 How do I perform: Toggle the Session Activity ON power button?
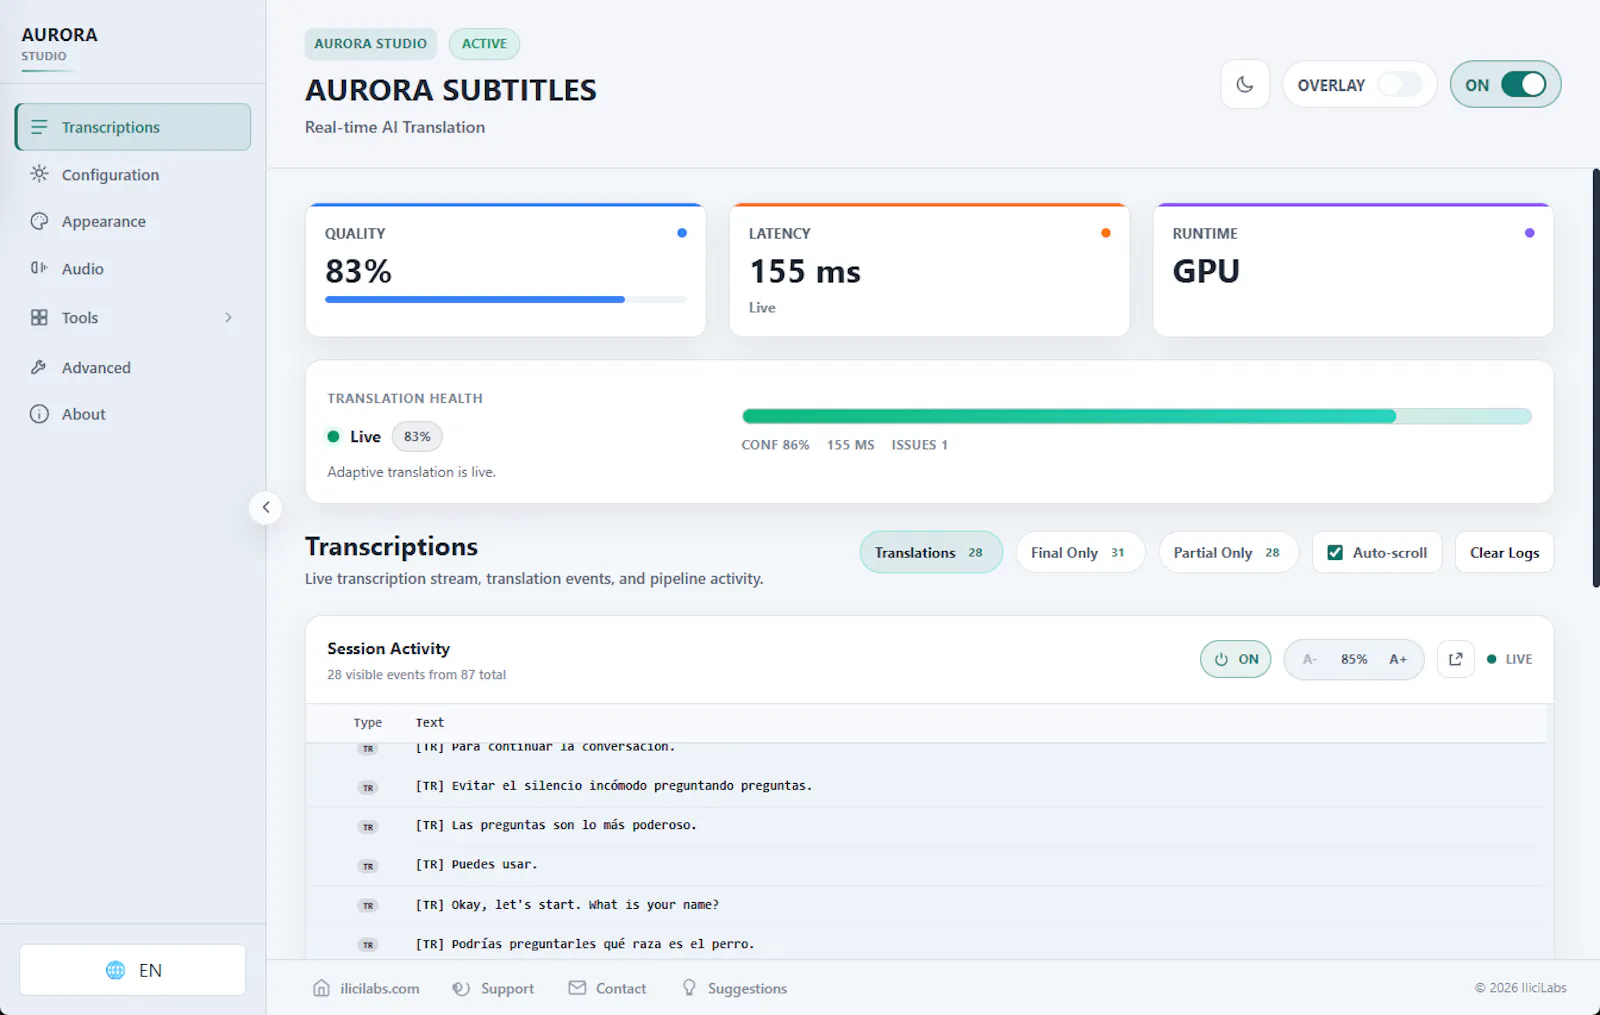click(x=1236, y=659)
